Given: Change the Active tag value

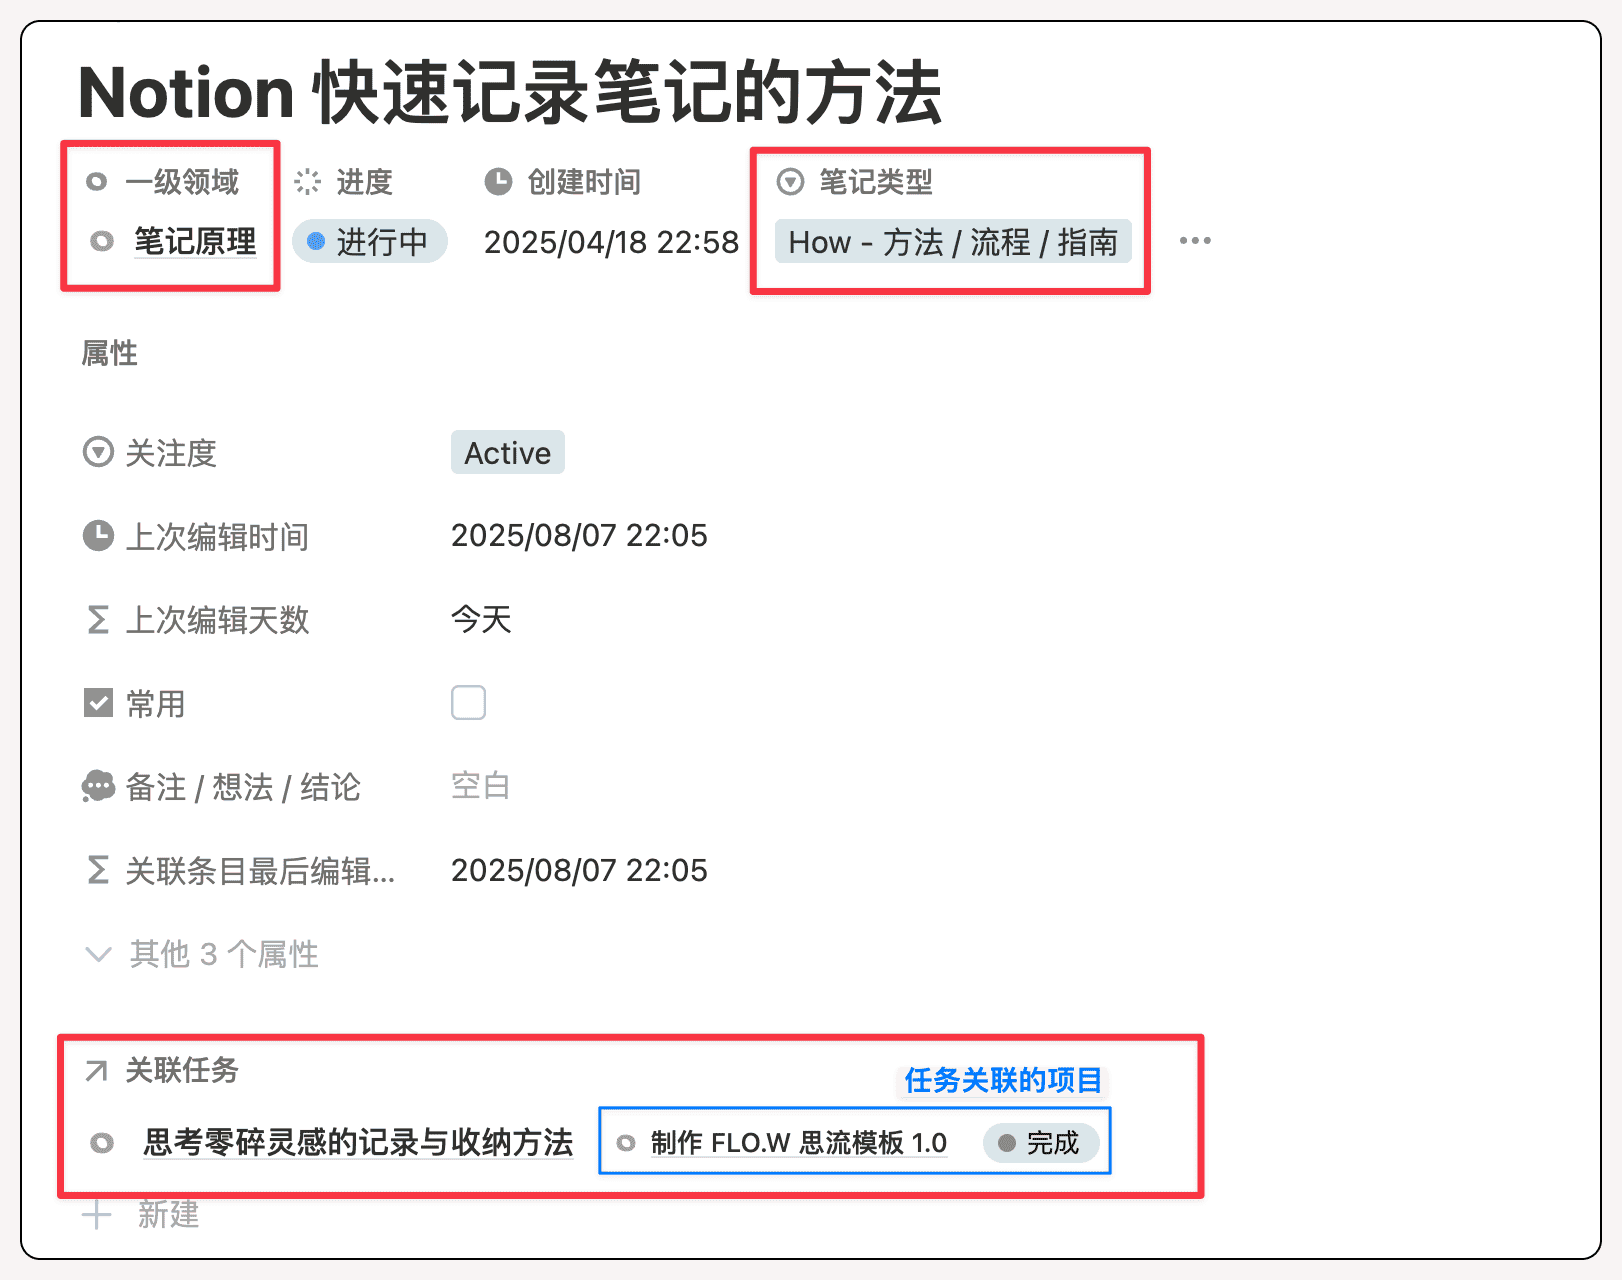Looking at the screenshot, I should (508, 453).
